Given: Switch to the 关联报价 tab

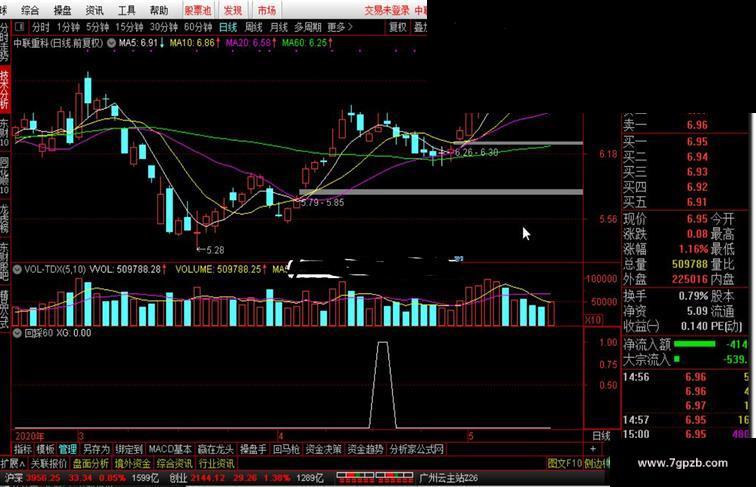Looking at the screenshot, I should click(49, 464).
